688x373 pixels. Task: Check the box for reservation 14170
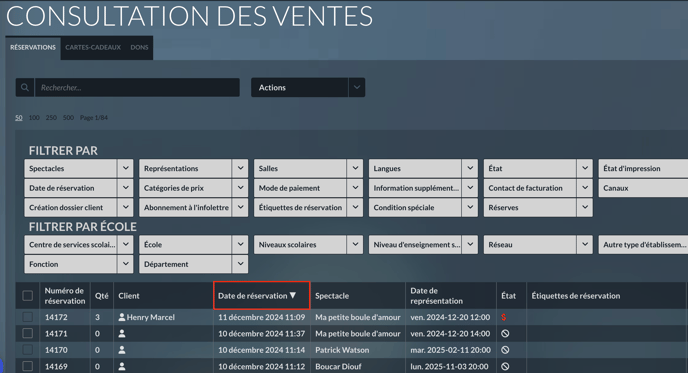coord(28,350)
